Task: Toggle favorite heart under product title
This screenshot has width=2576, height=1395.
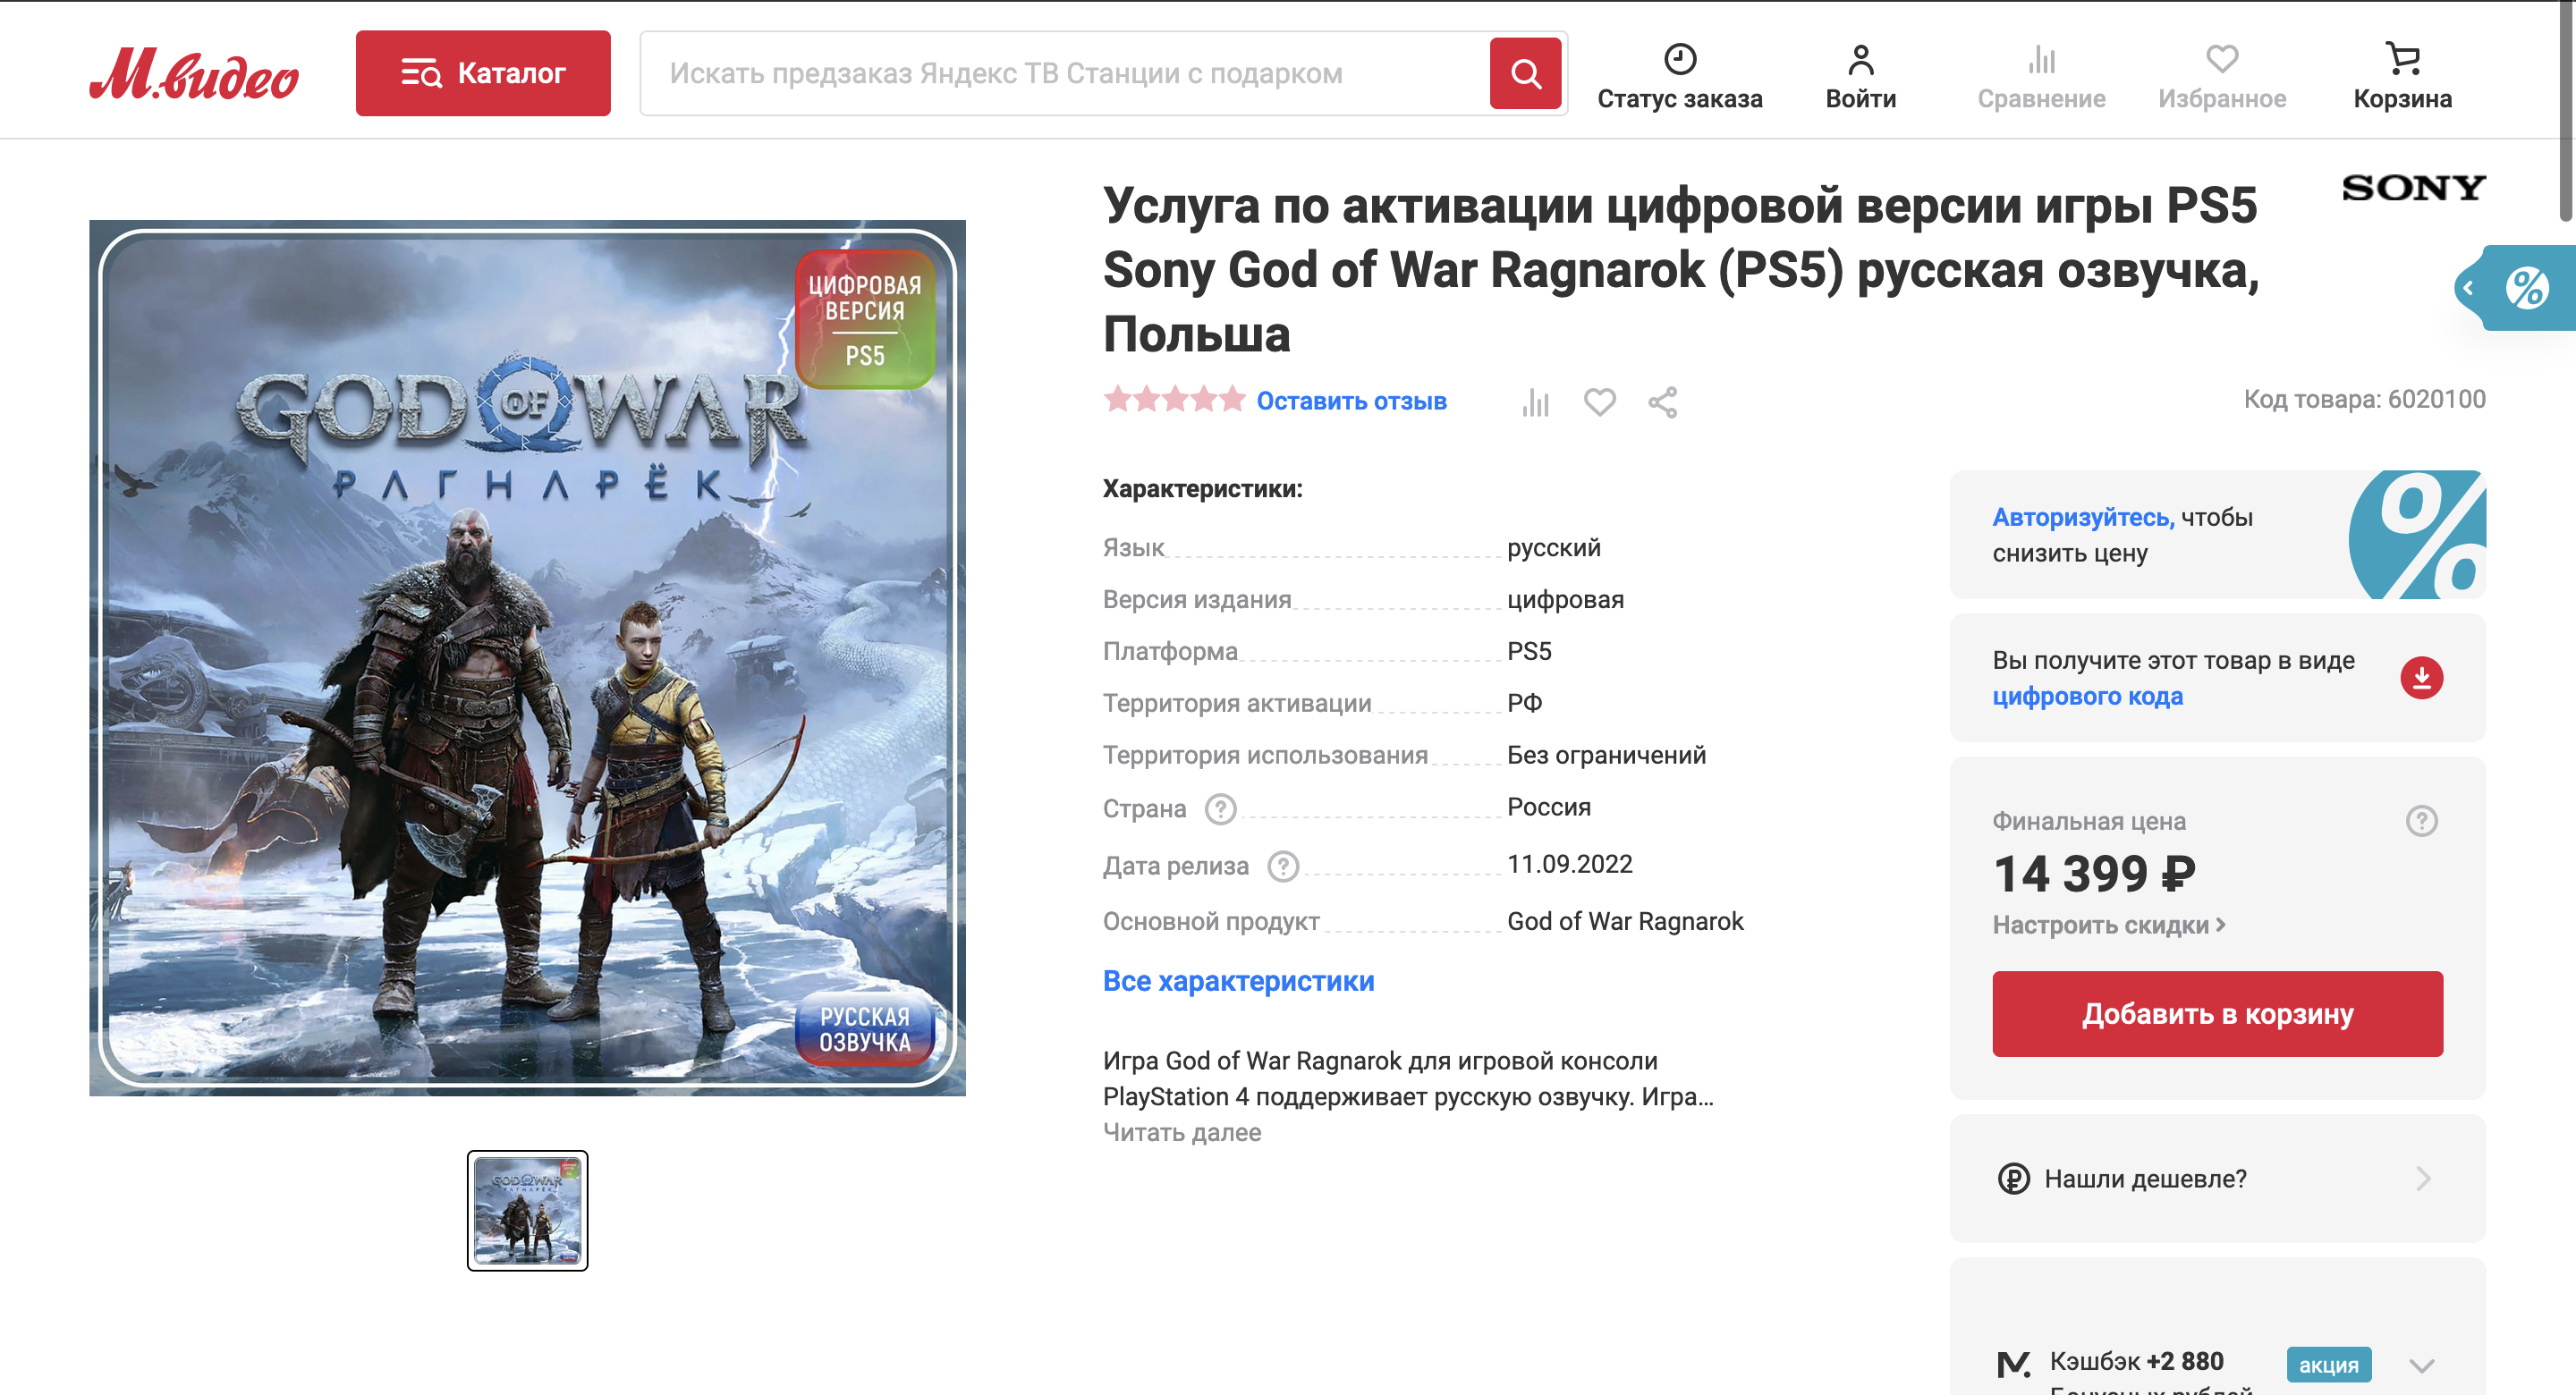Action: tap(1599, 402)
